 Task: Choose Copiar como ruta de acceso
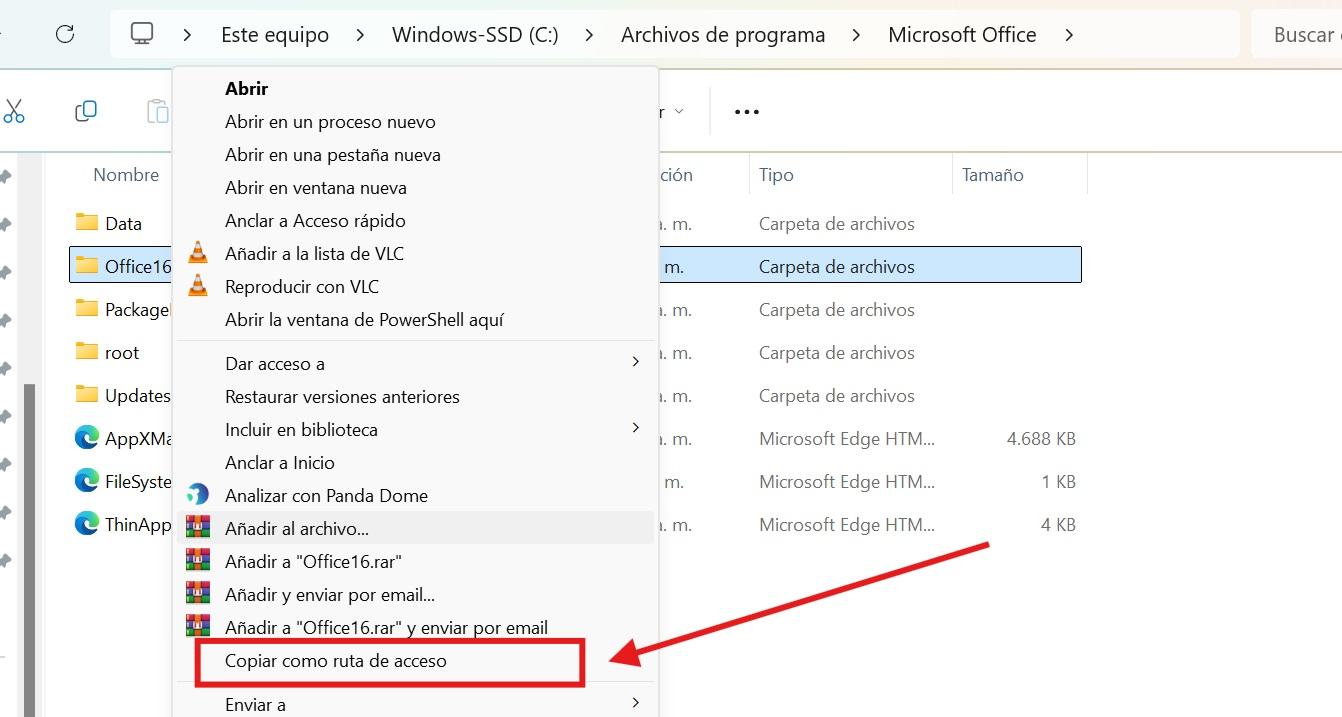click(336, 660)
